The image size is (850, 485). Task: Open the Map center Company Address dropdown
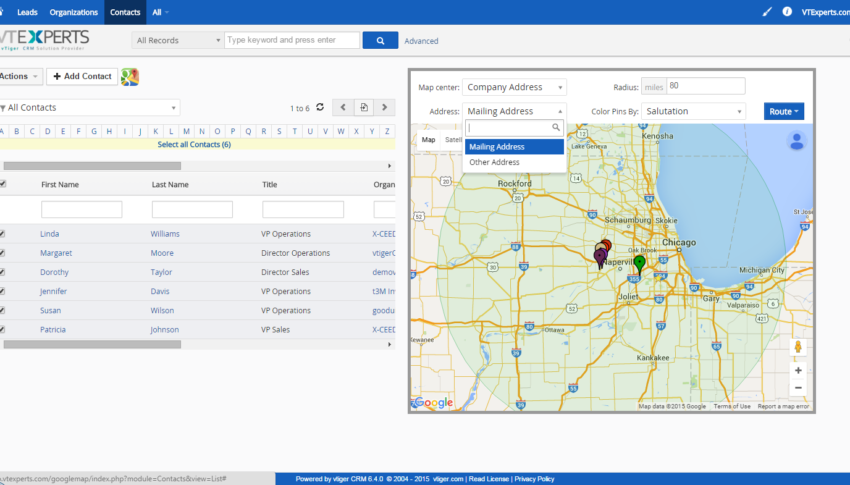coord(514,87)
